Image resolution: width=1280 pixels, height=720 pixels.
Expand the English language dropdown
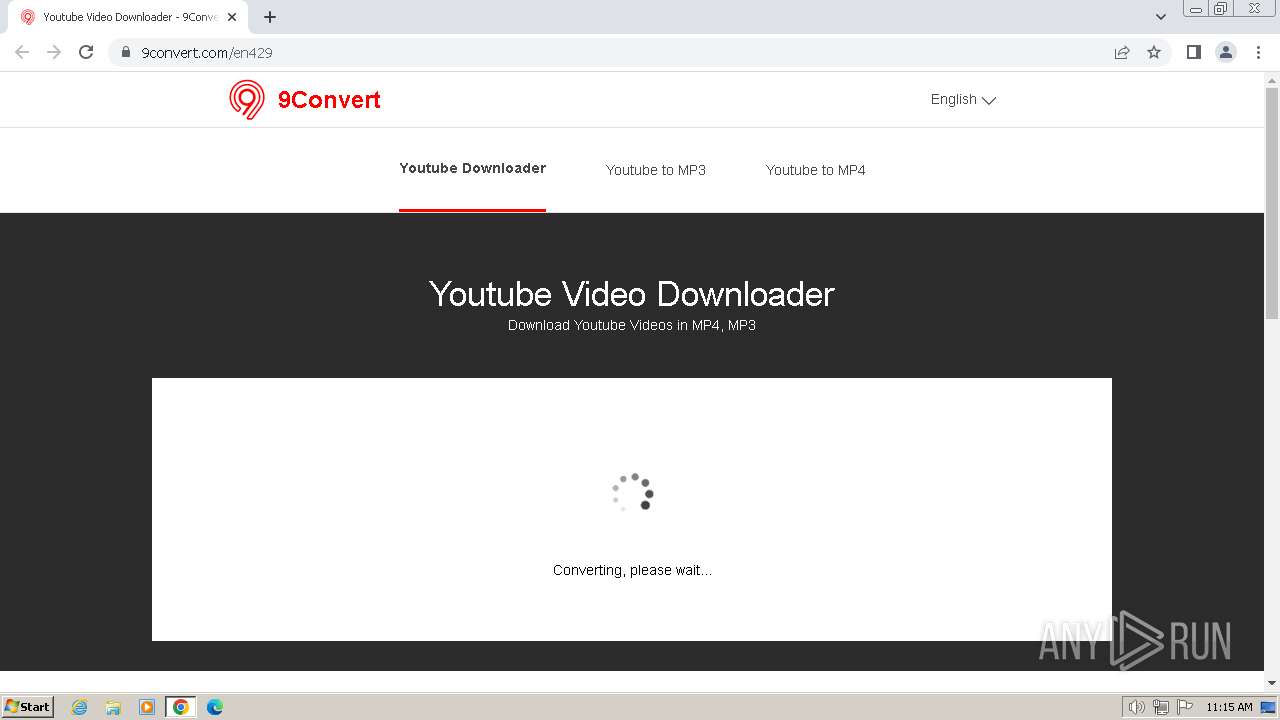coord(963,99)
